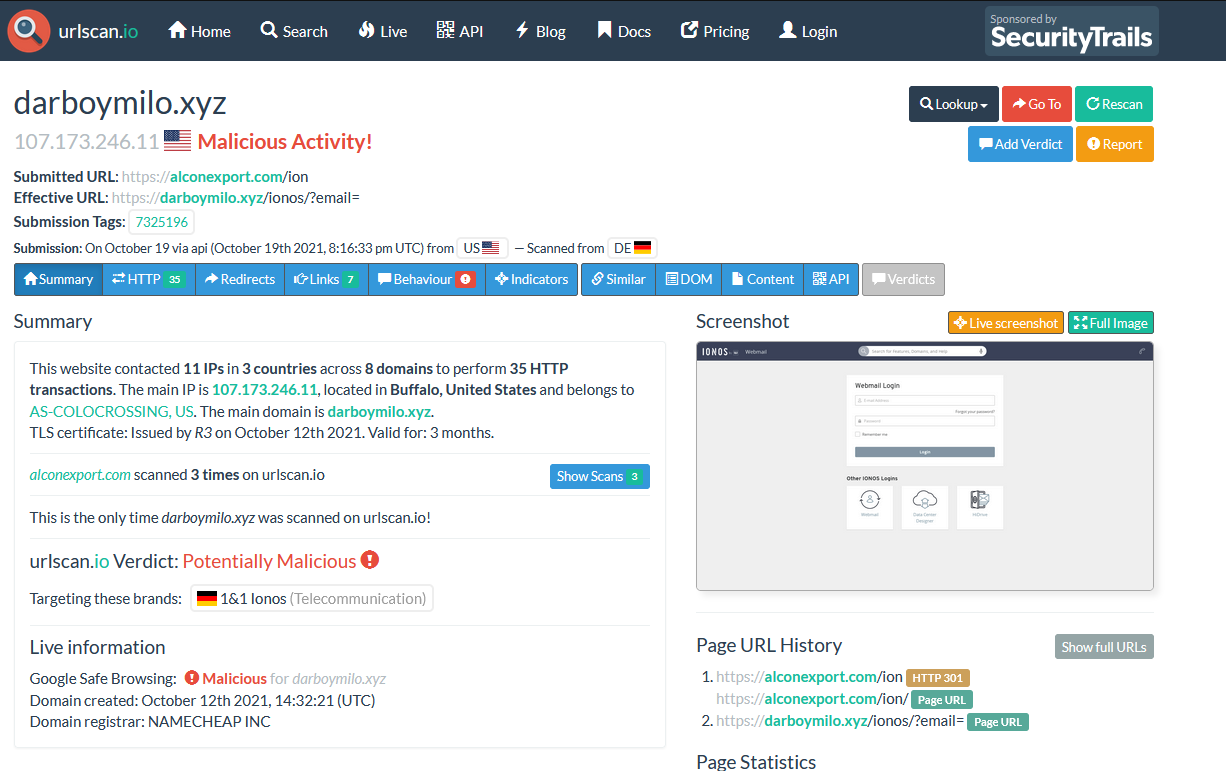Click the Live screenshot button
The height and width of the screenshot is (771, 1226).
(1005, 323)
